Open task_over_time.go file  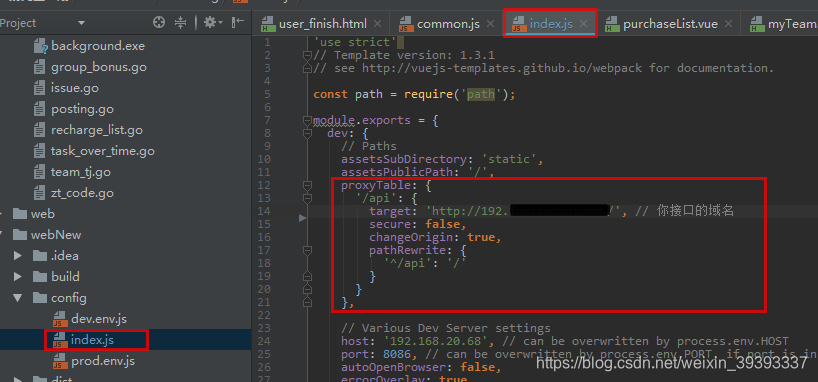point(103,151)
